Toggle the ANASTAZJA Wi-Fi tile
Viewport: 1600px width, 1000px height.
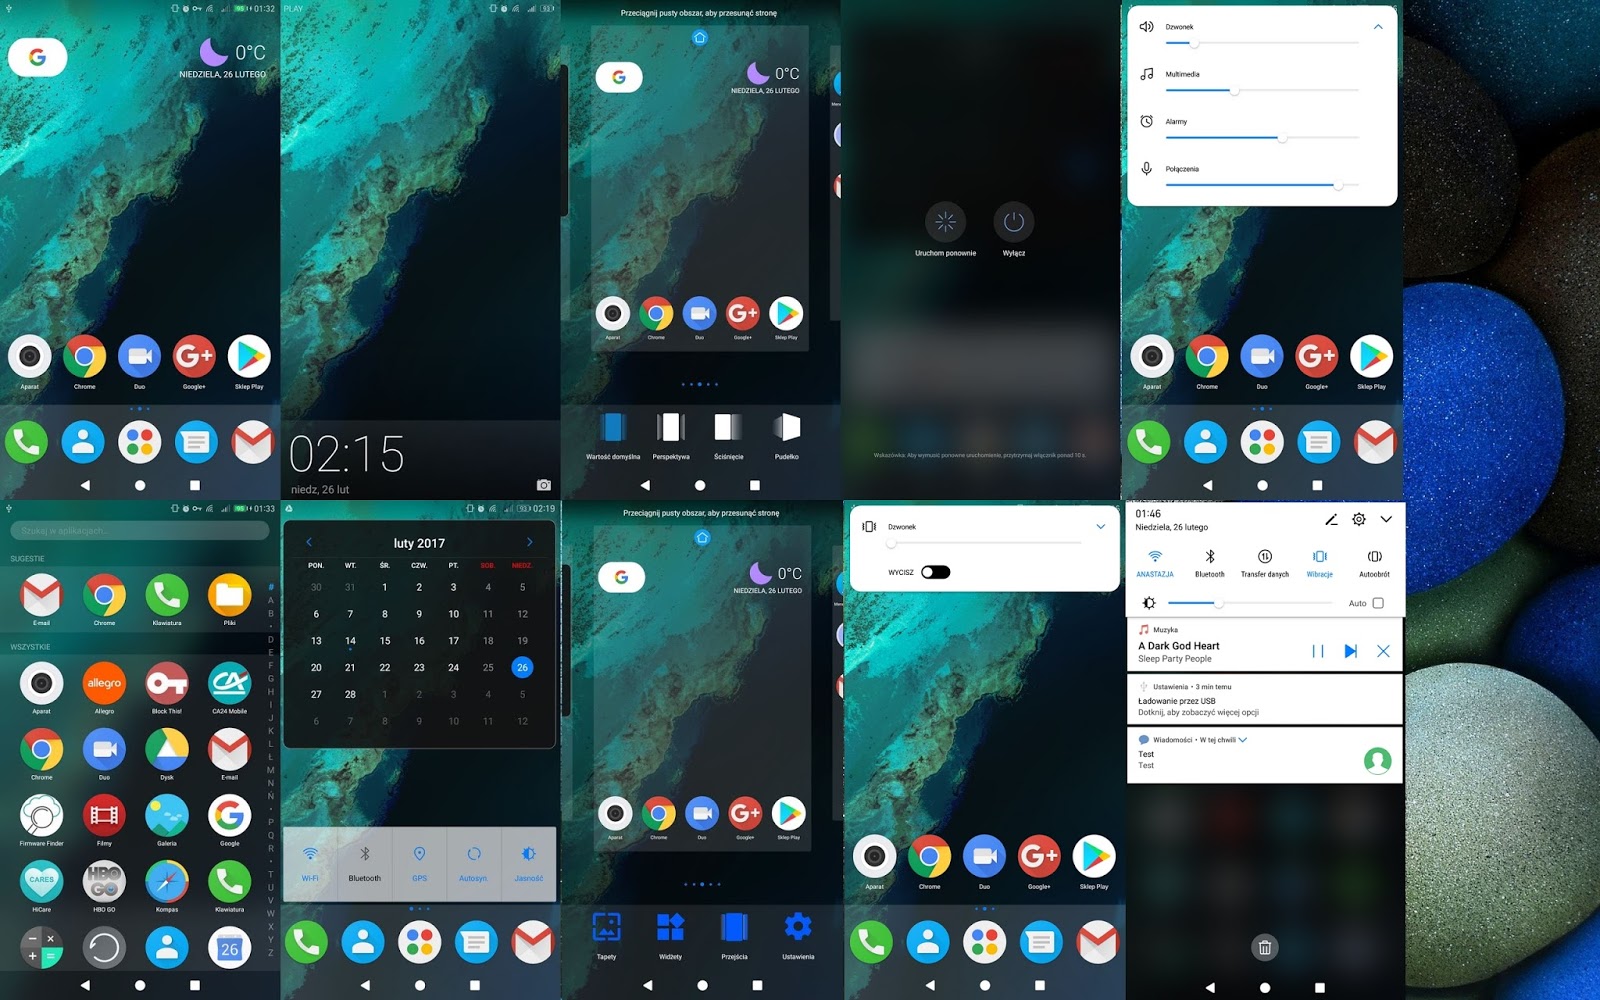(1155, 563)
